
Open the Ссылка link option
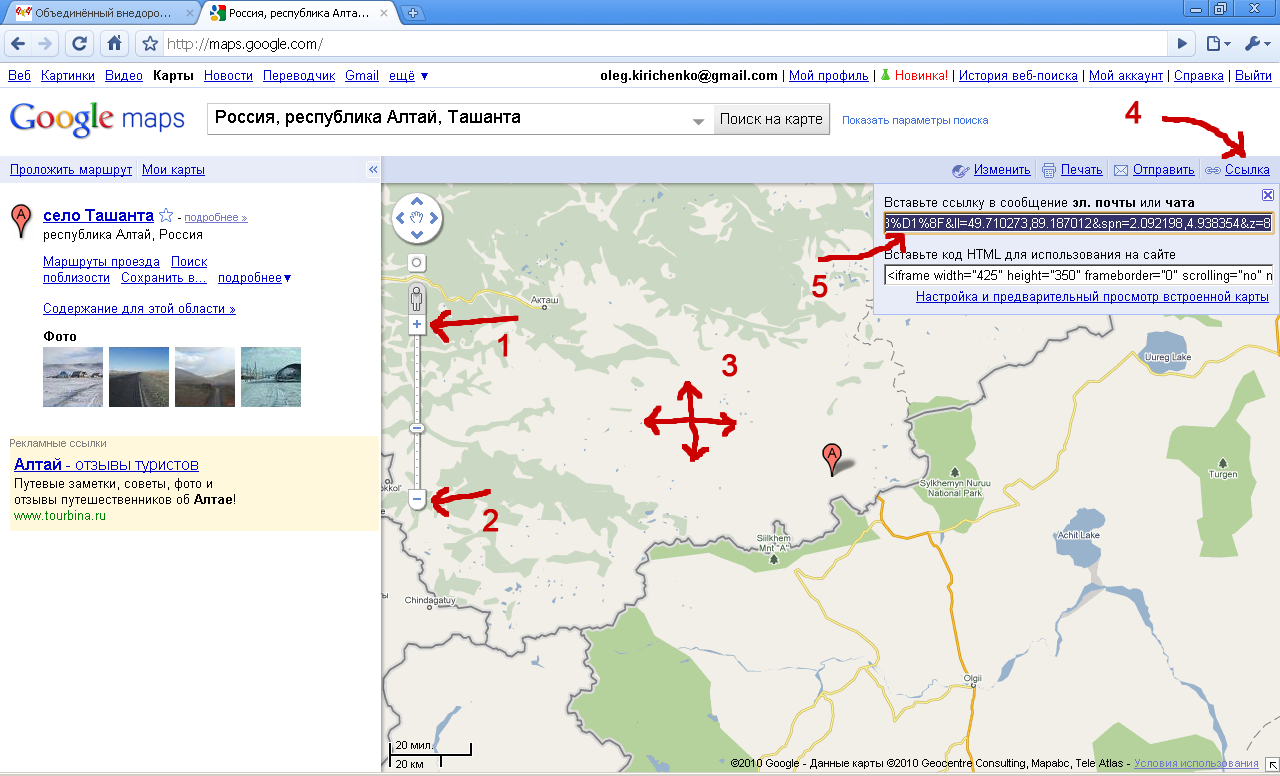coord(1246,170)
